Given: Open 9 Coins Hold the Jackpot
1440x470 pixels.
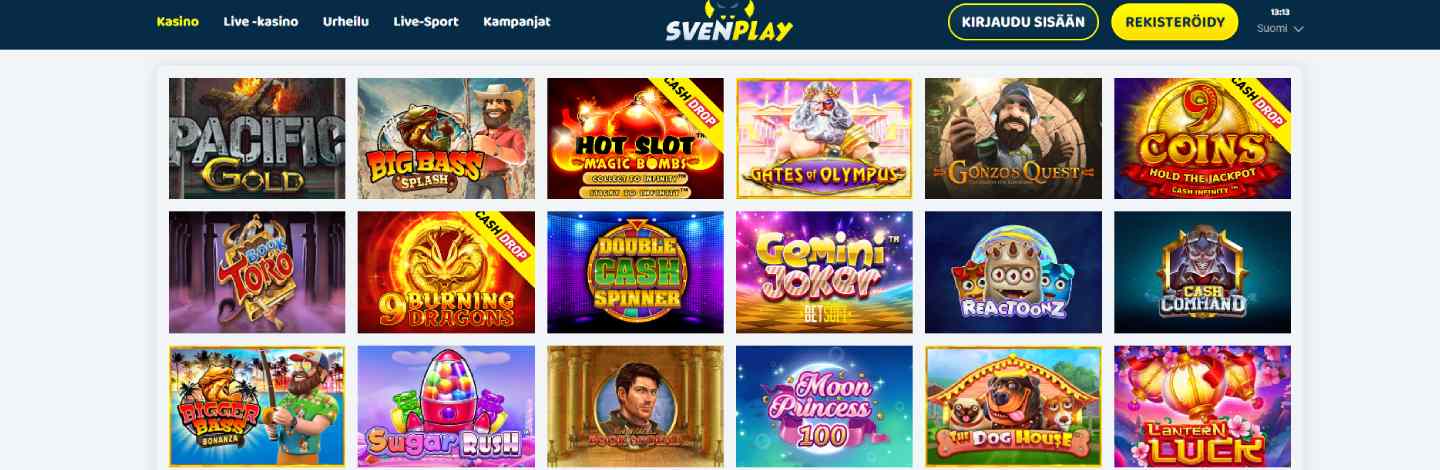Looking at the screenshot, I should [x=1202, y=139].
